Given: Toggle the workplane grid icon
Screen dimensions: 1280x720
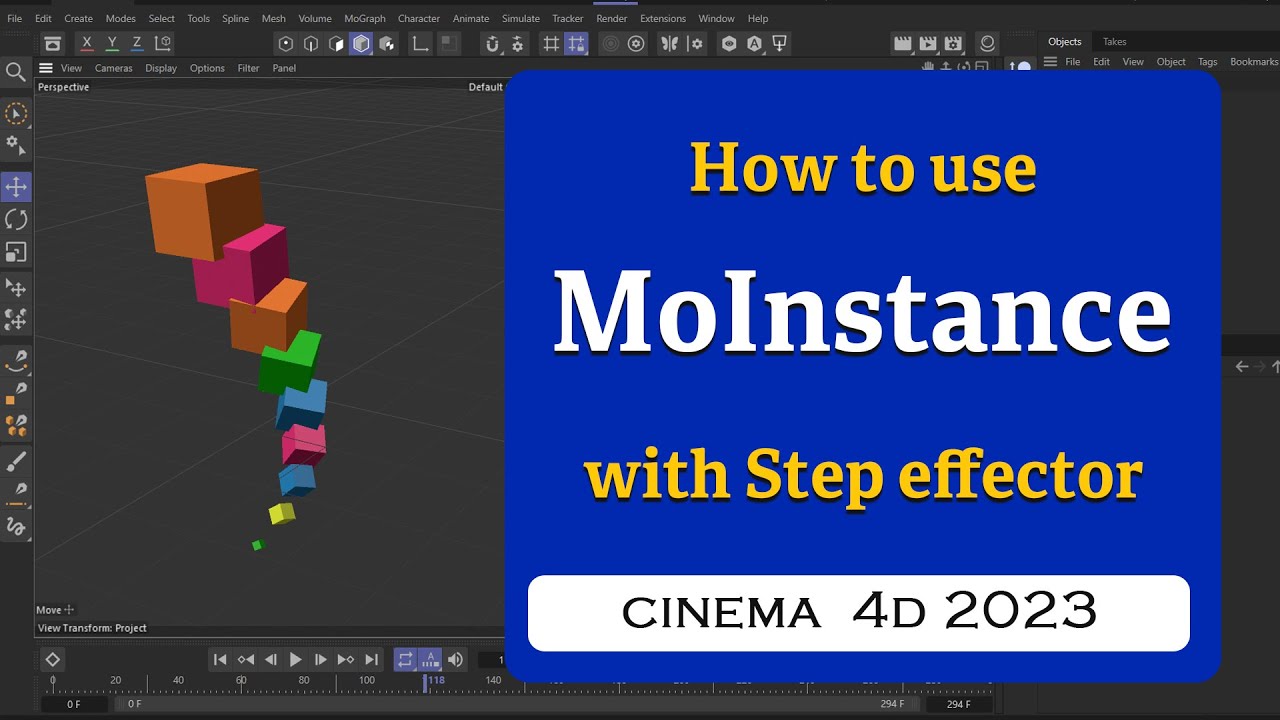Looking at the screenshot, I should click(551, 43).
